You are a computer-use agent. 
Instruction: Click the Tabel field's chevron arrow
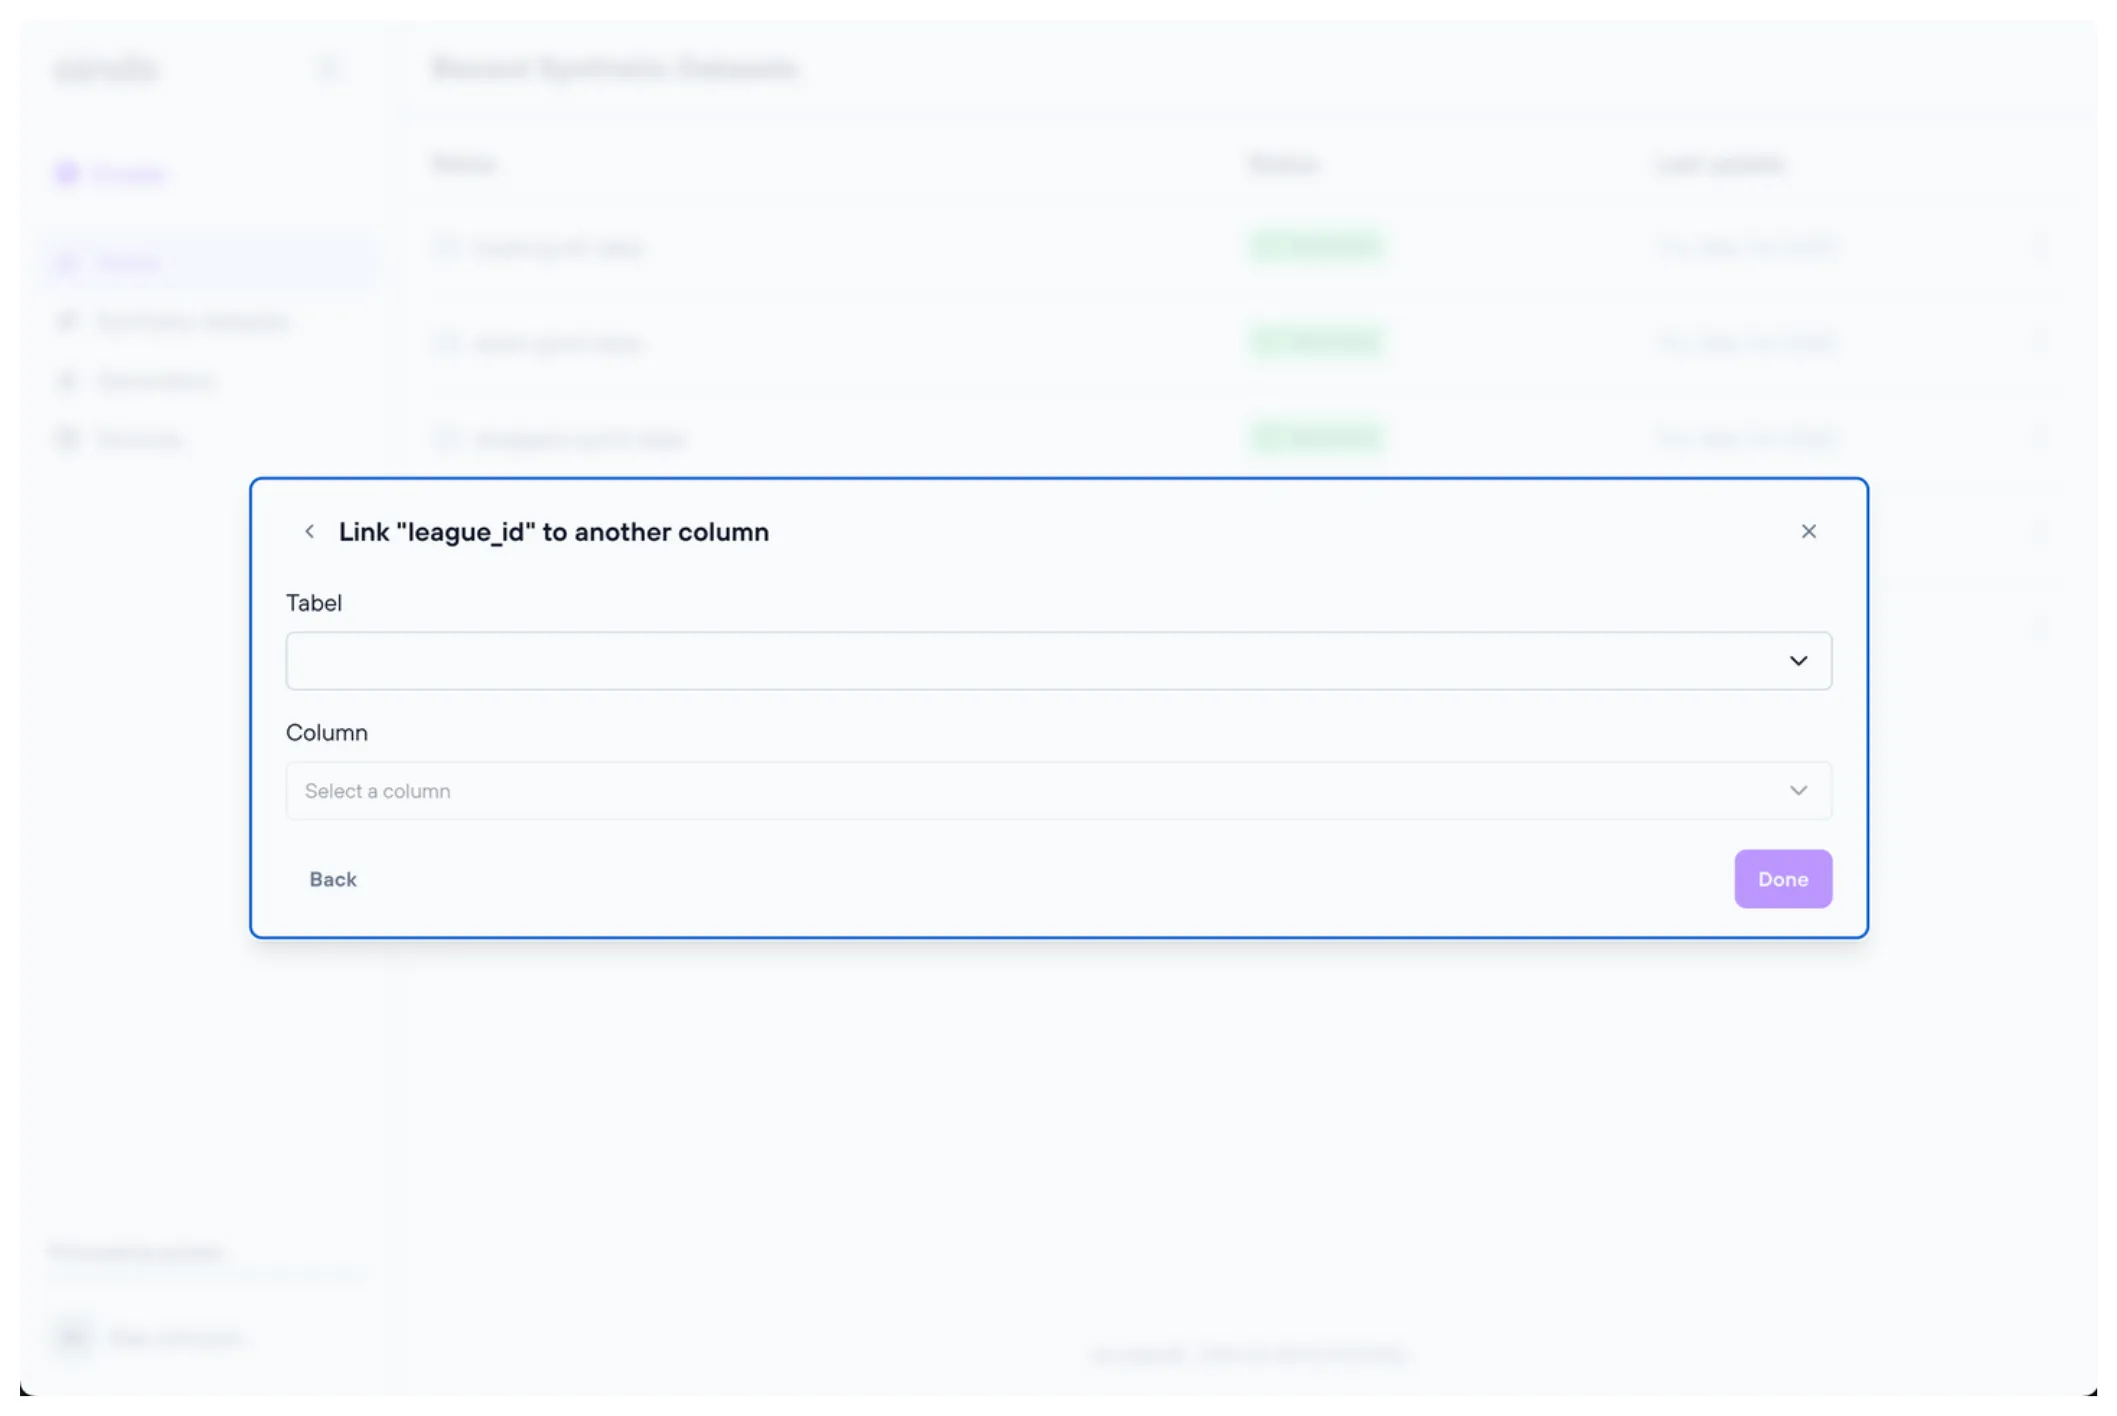coord(1798,661)
